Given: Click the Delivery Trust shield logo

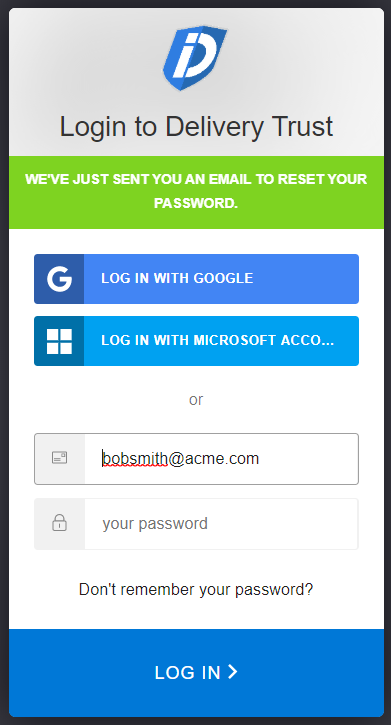Looking at the screenshot, I should (x=195, y=58).
